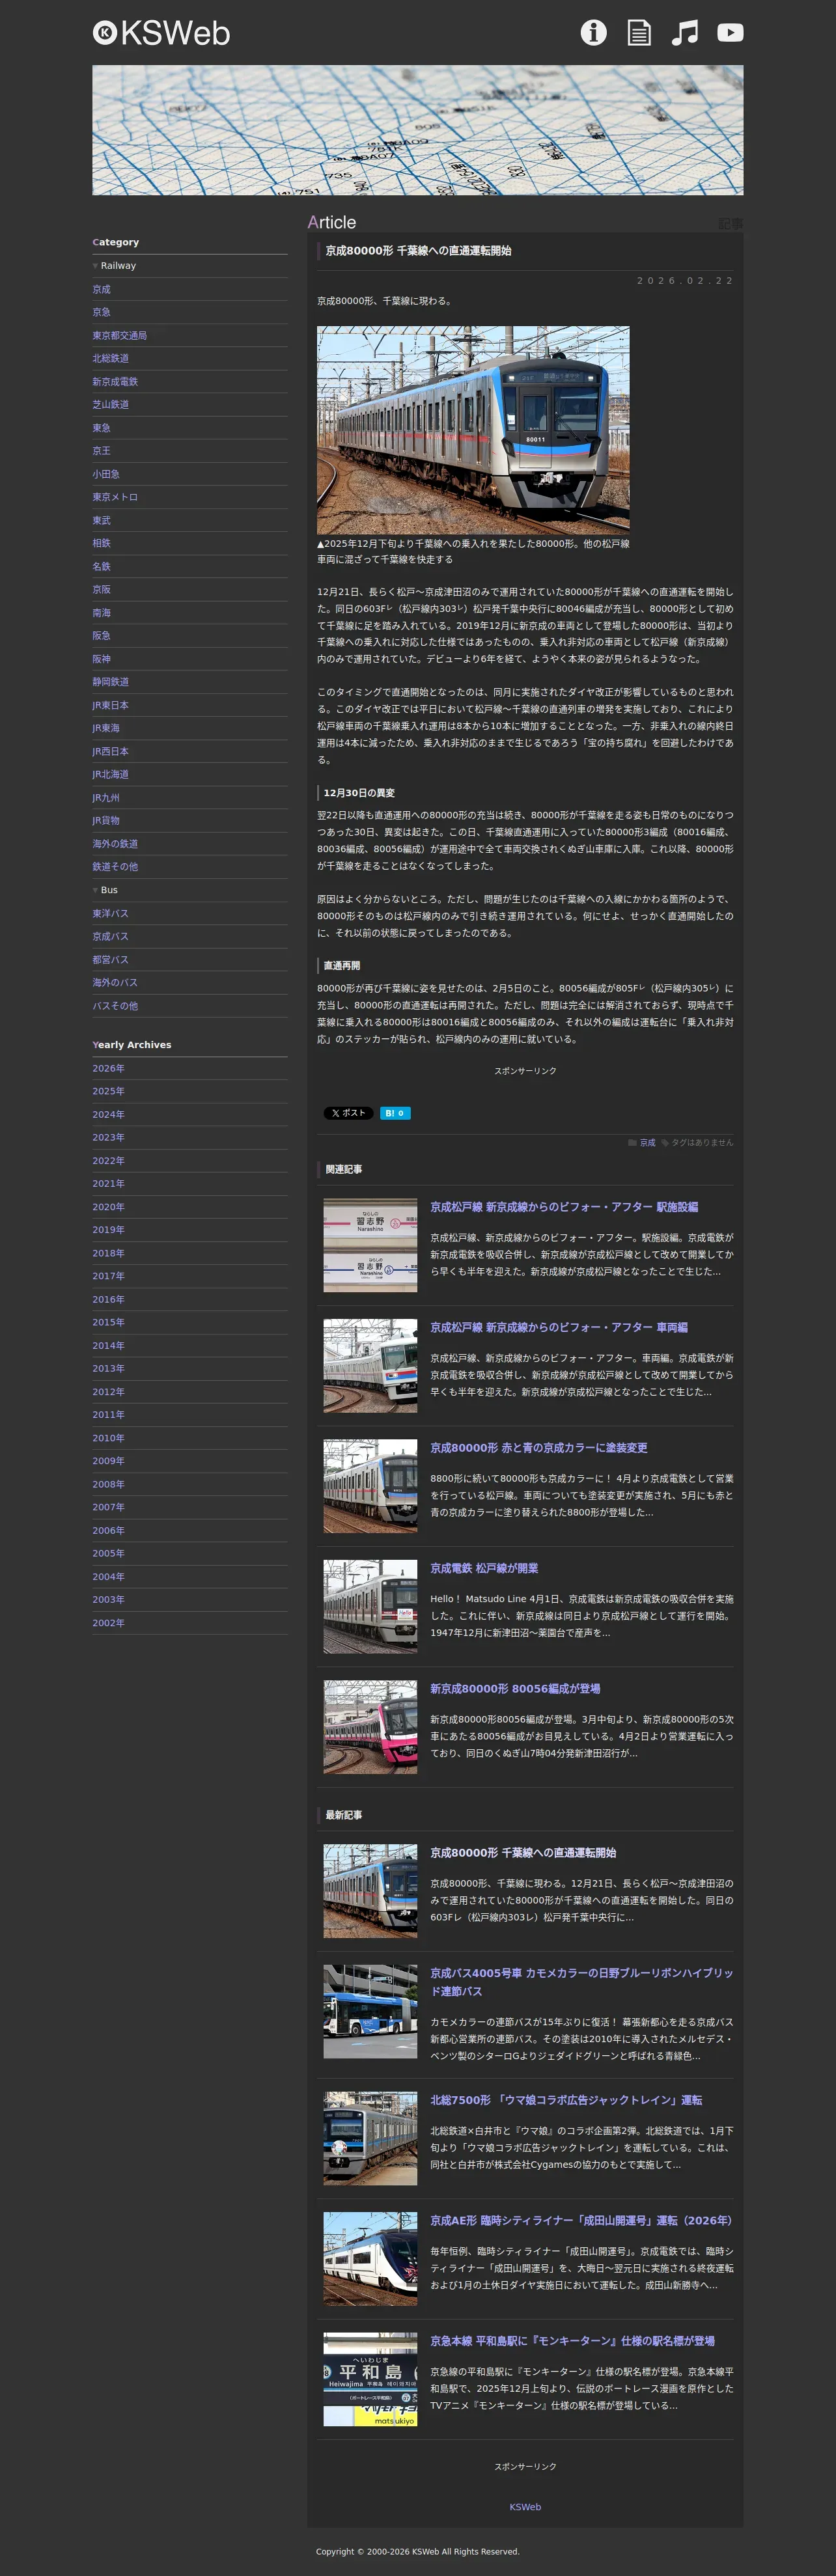836x2576 pixels.
Task: Open the 2002年 yearly archive
Action: pyautogui.click(x=108, y=1623)
